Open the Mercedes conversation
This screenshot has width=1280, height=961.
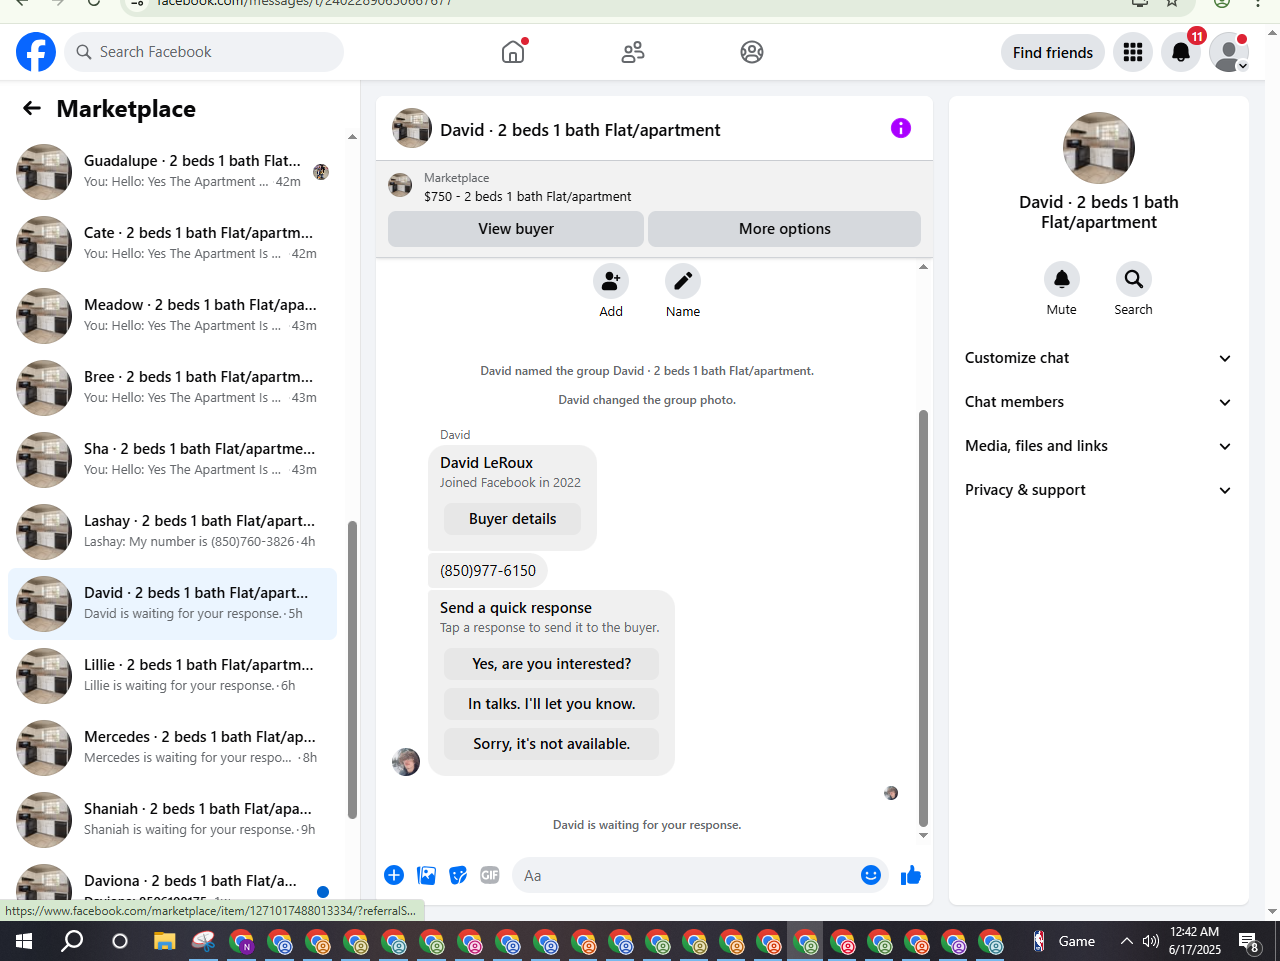tap(172, 748)
